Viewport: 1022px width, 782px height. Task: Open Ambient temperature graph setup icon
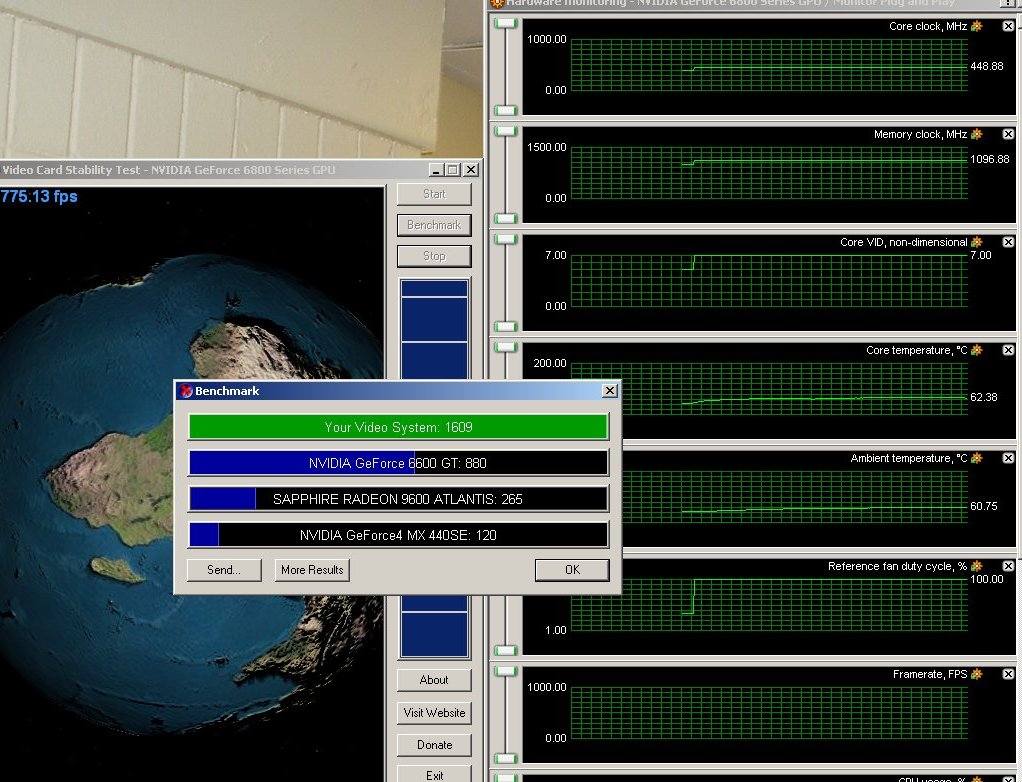(976, 458)
